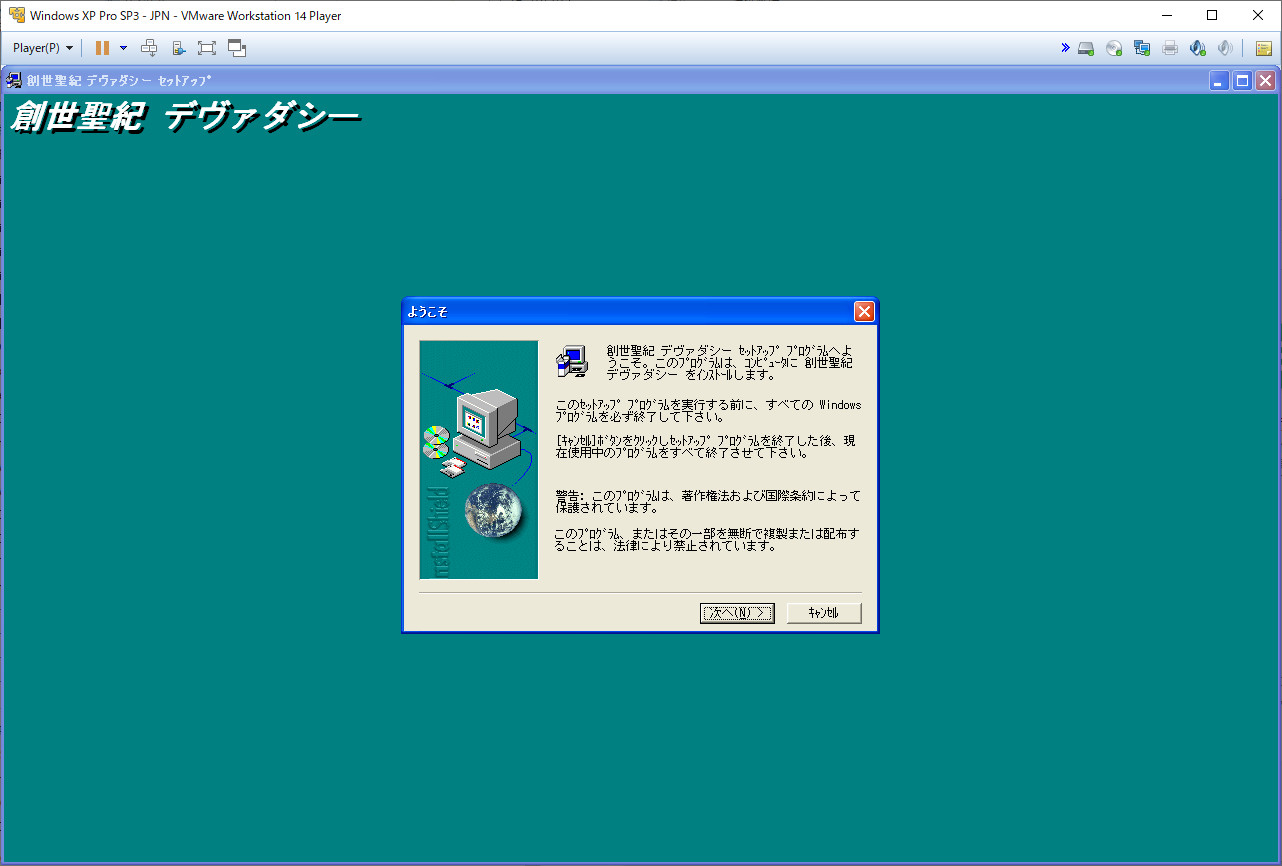Click the ようこそ dialog title text

point(427,311)
